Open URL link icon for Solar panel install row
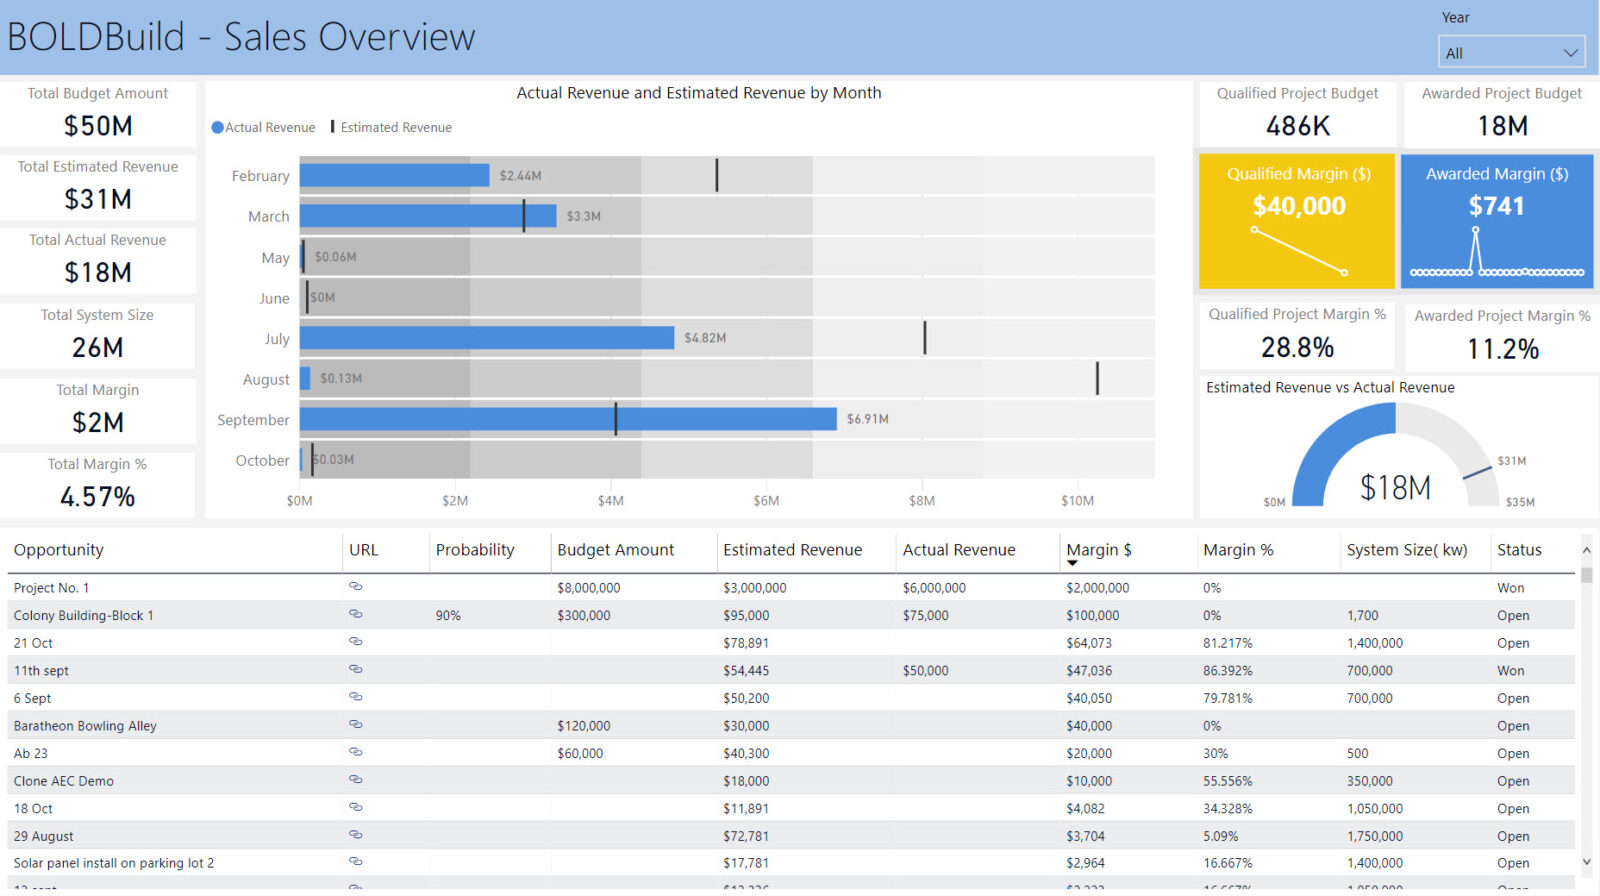 tap(355, 861)
